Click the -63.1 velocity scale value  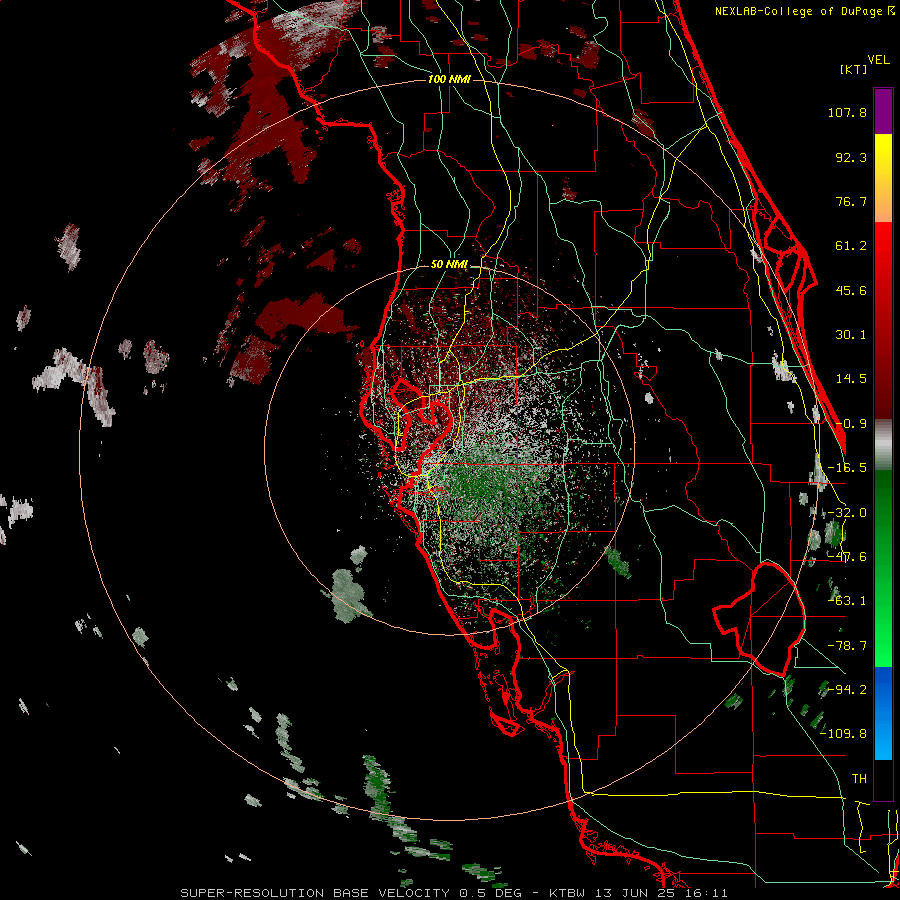click(847, 601)
